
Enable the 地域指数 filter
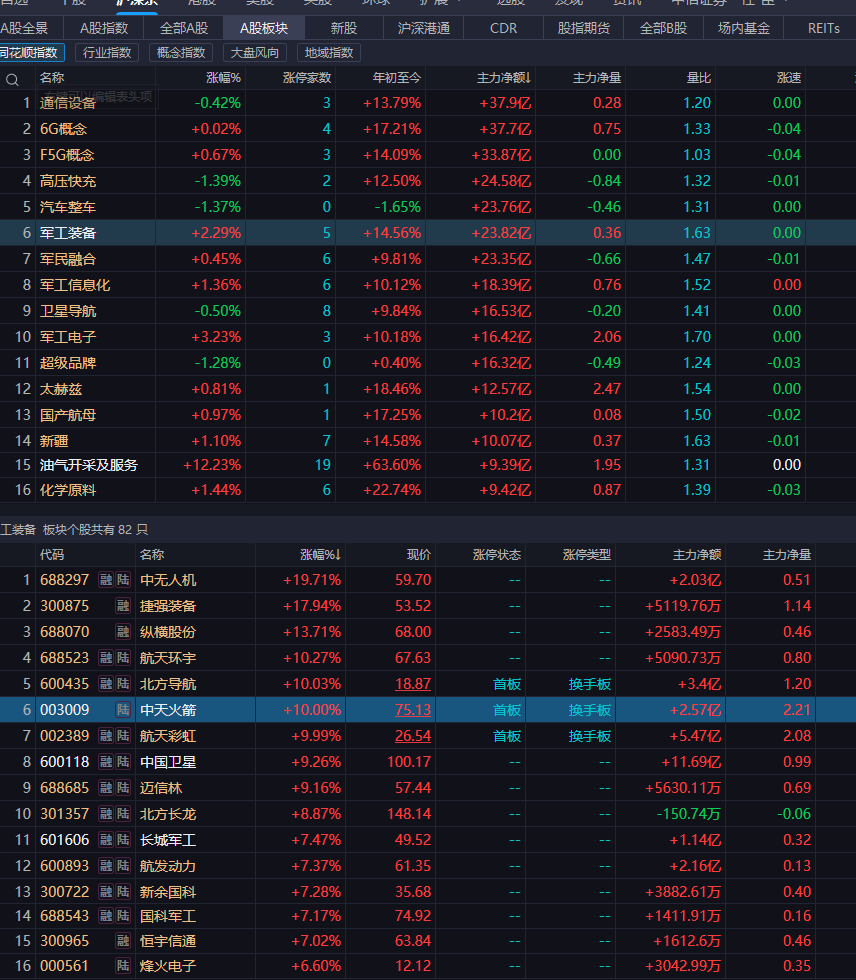[x=329, y=53]
